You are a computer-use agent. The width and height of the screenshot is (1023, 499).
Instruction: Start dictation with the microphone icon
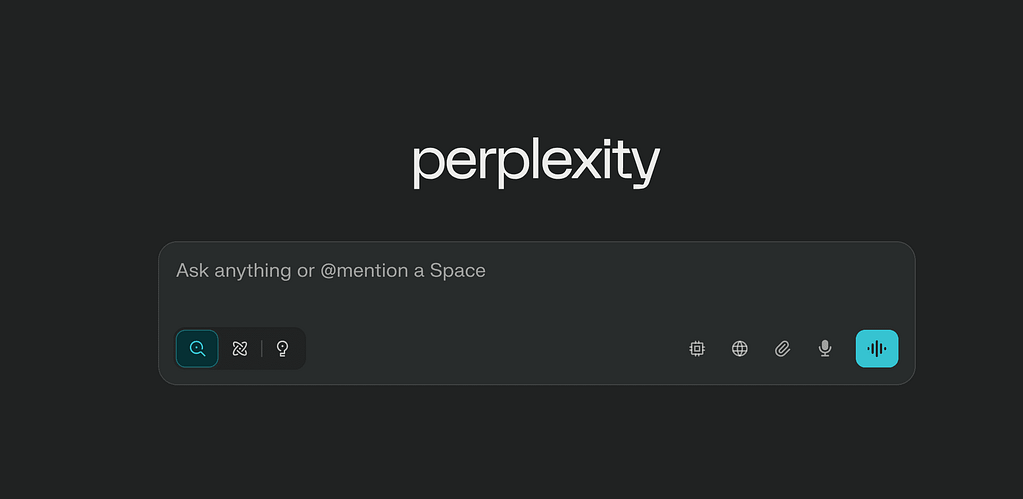[x=825, y=349]
